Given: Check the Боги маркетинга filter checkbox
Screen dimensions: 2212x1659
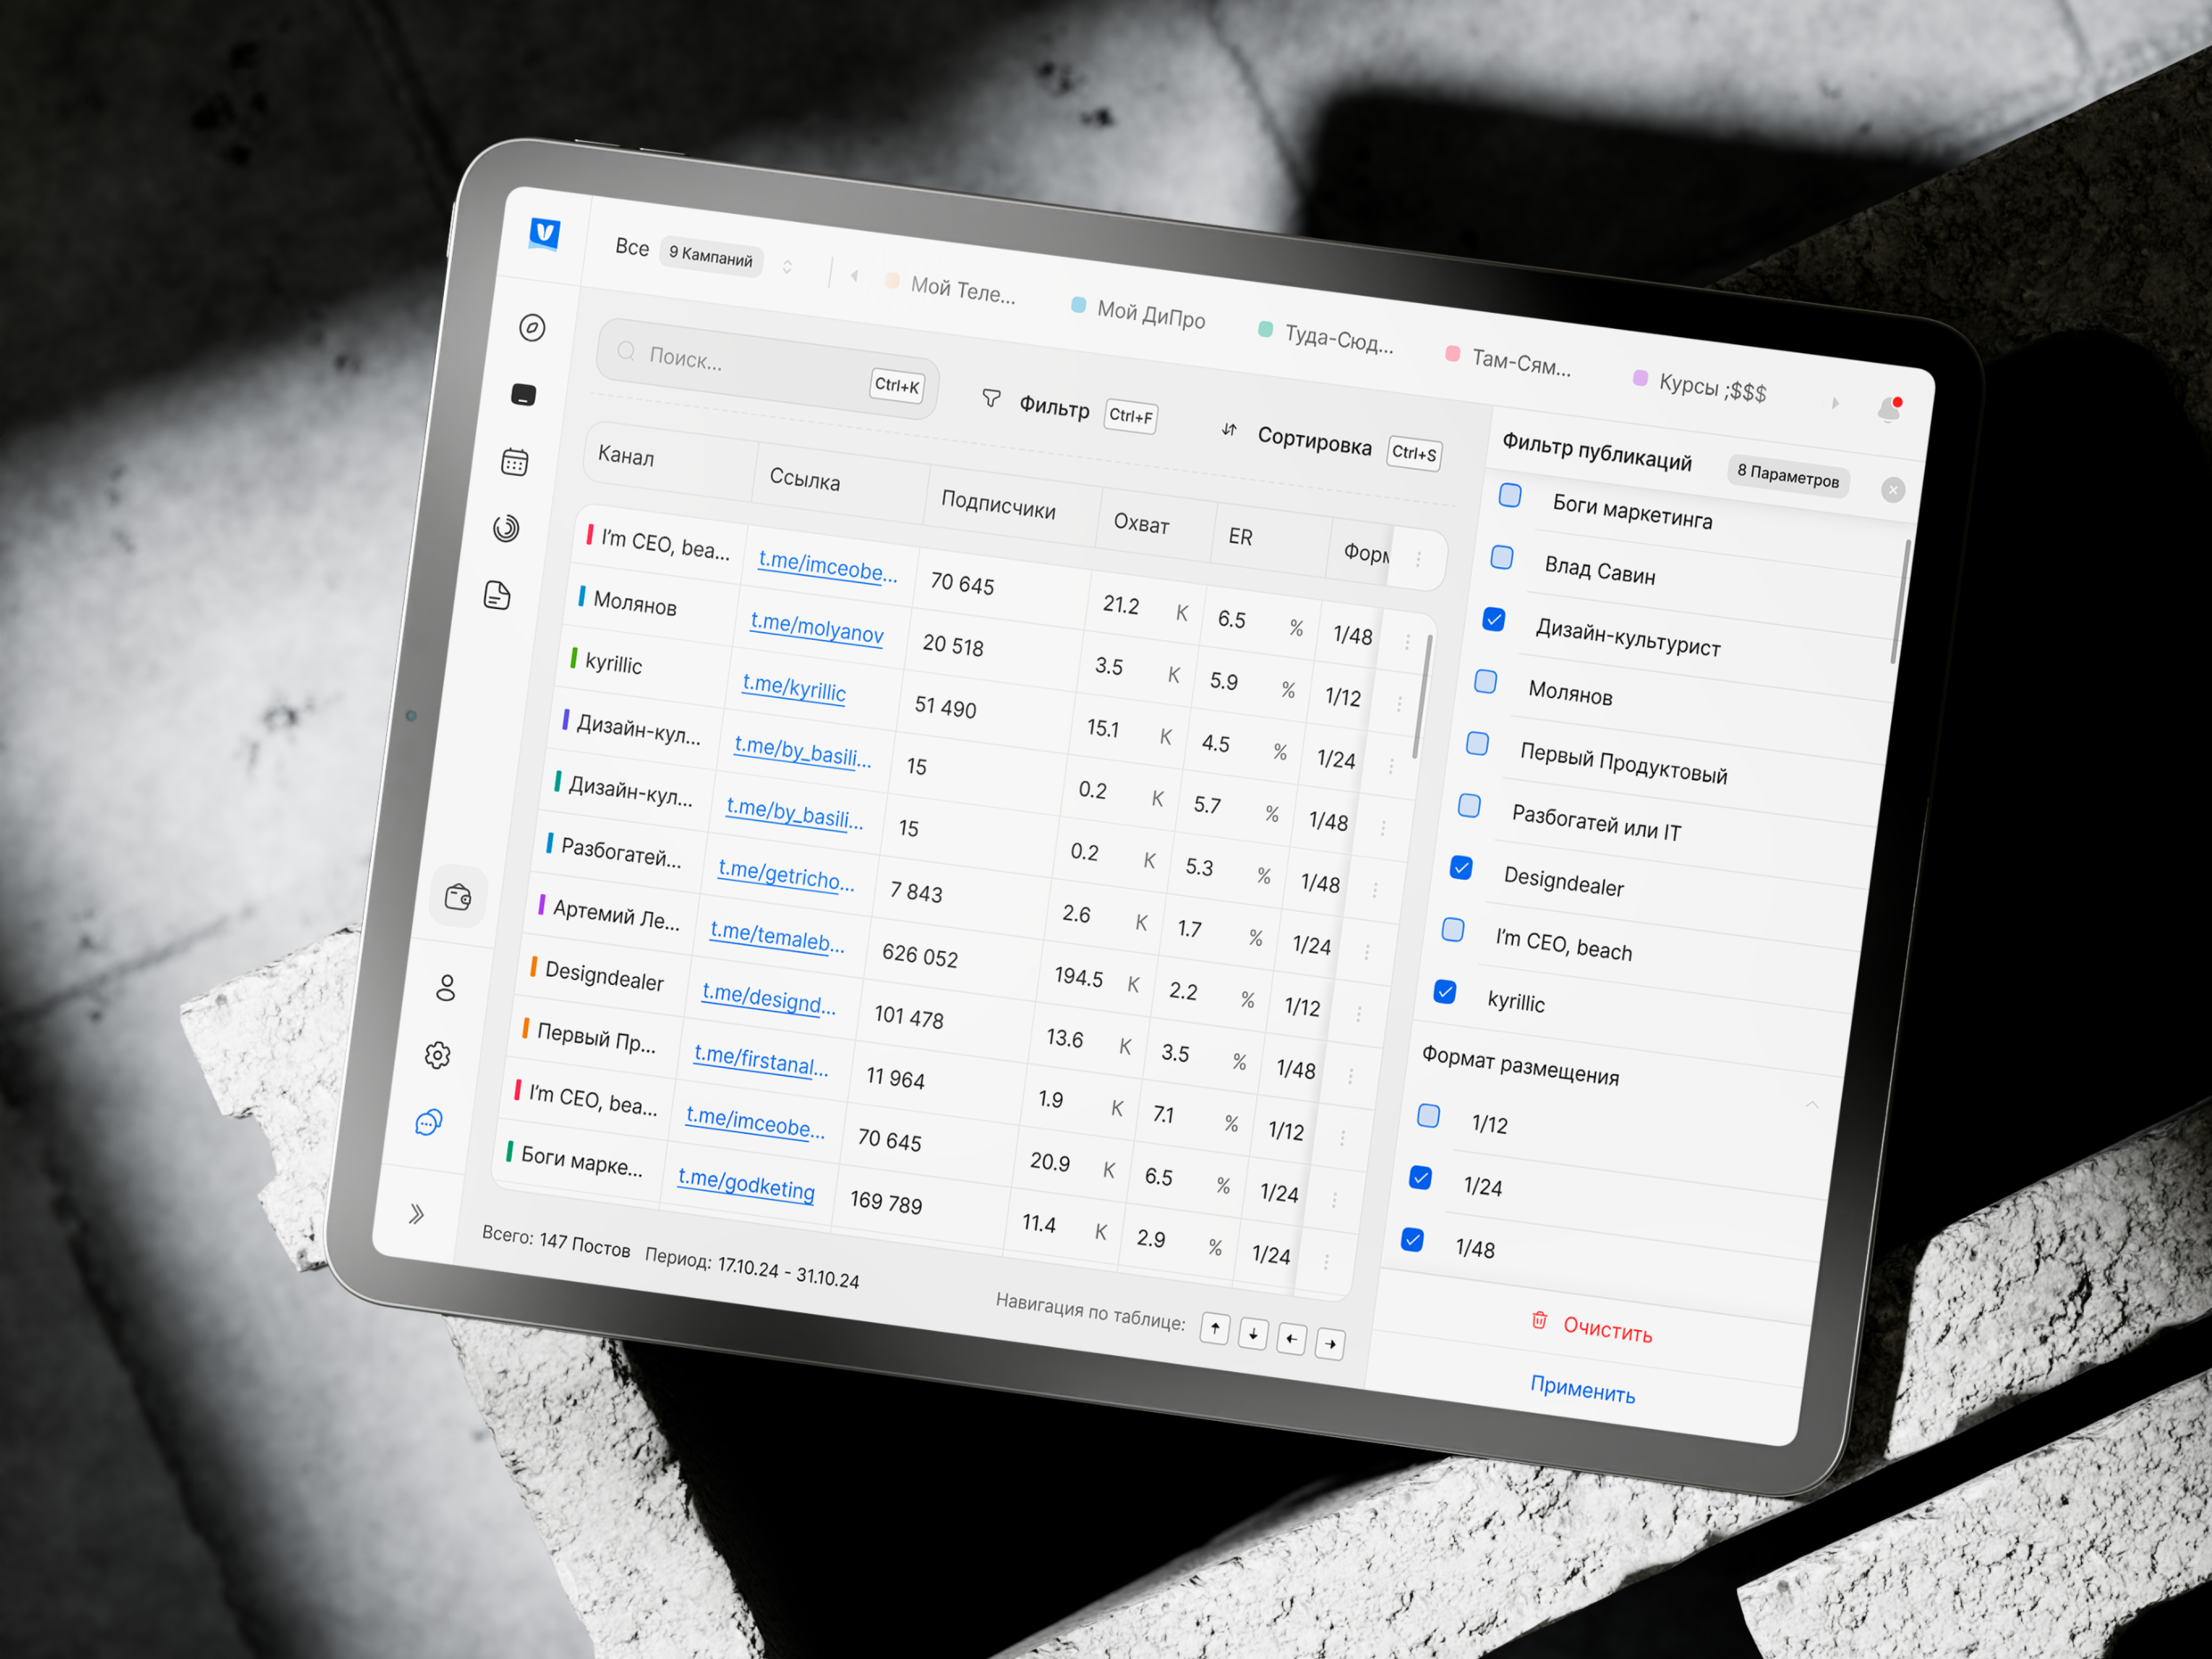Looking at the screenshot, I should (1510, 495).
